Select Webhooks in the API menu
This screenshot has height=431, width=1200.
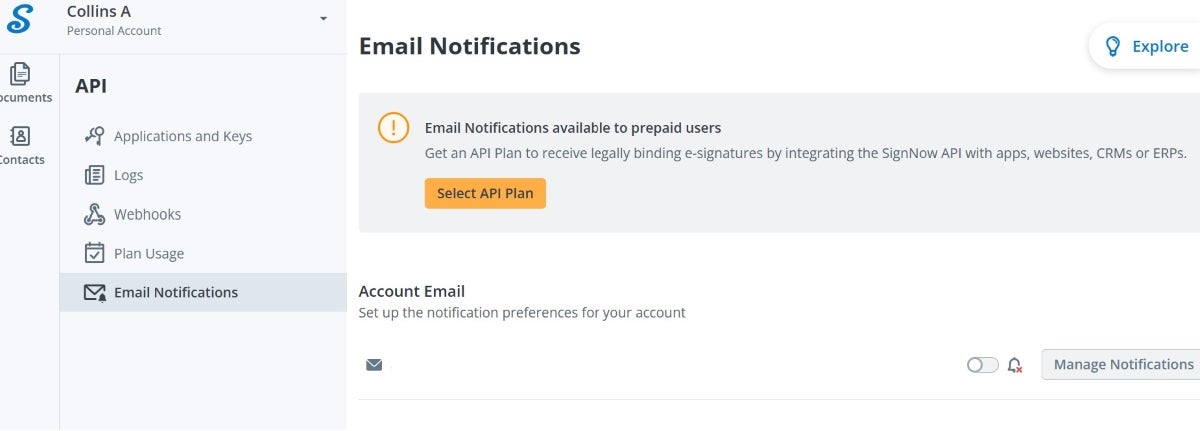[x=147, y=214]
